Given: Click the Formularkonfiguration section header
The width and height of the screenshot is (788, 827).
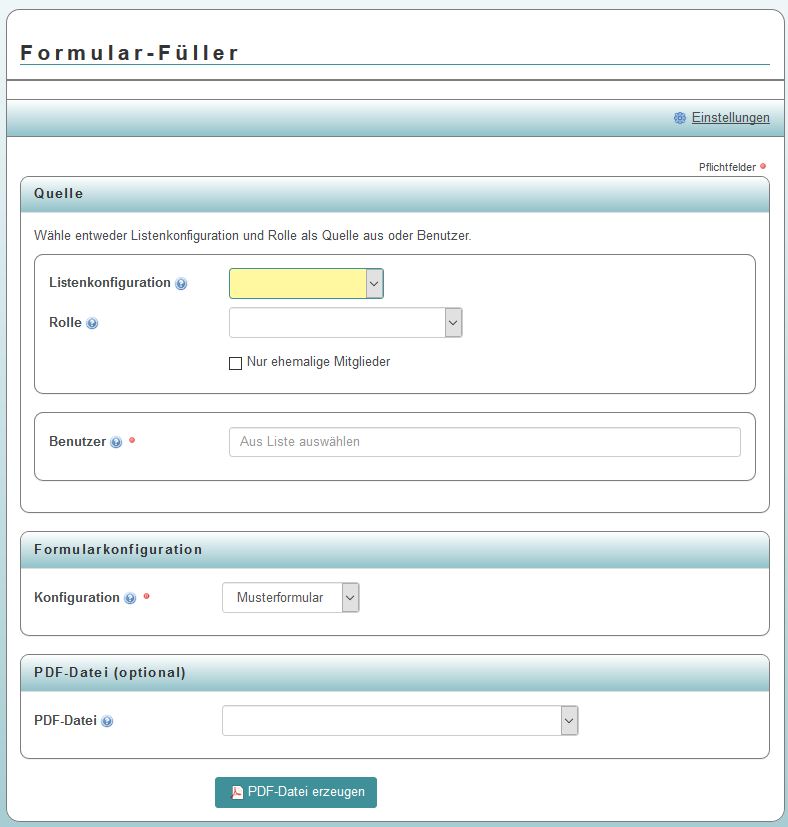Looking at the screenshot, I should coord(118,550).
